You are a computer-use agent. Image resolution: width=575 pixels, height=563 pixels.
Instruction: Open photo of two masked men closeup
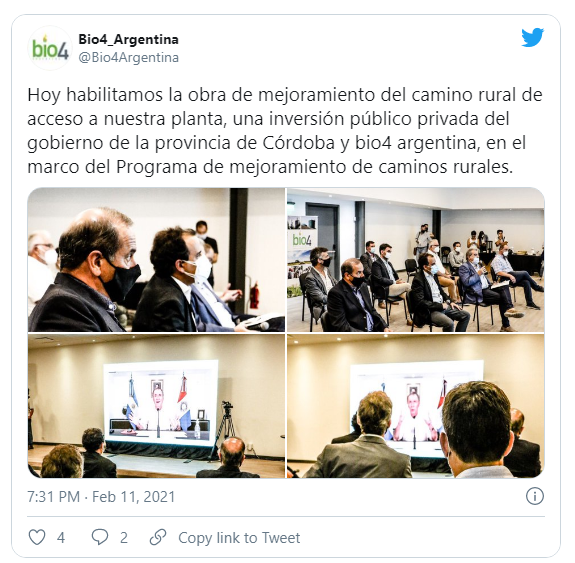tap(156, 260)
